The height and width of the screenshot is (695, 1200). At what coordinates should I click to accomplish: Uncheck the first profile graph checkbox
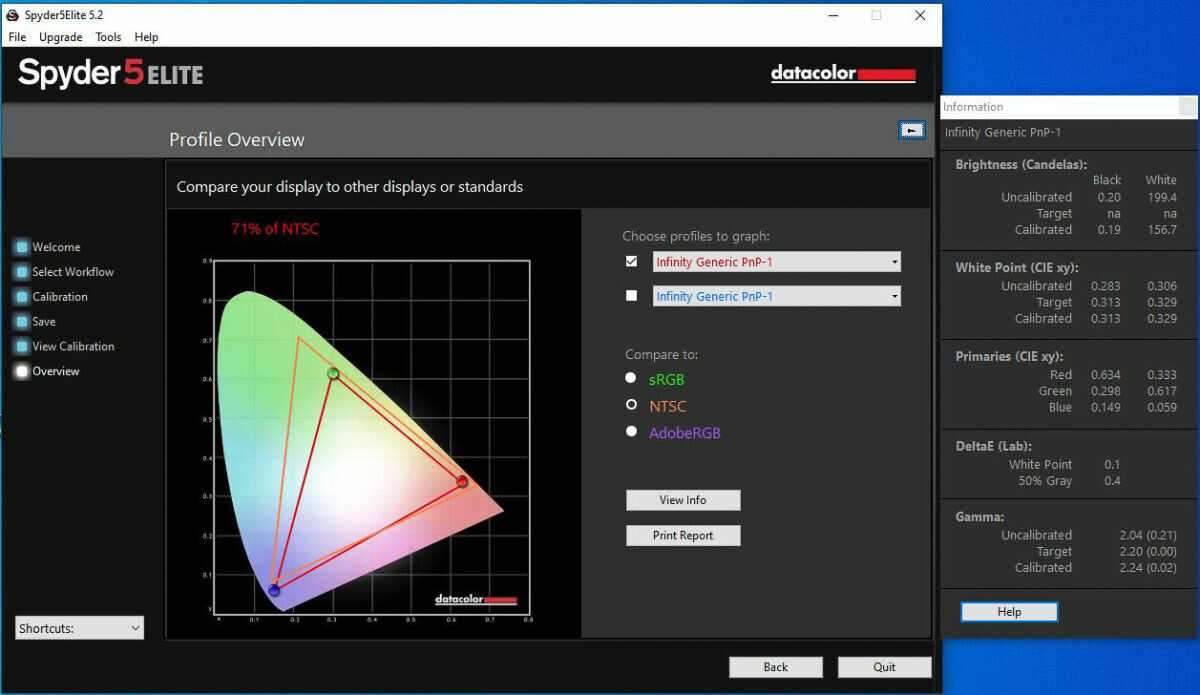pyautogui.click(x=631, y=262)
